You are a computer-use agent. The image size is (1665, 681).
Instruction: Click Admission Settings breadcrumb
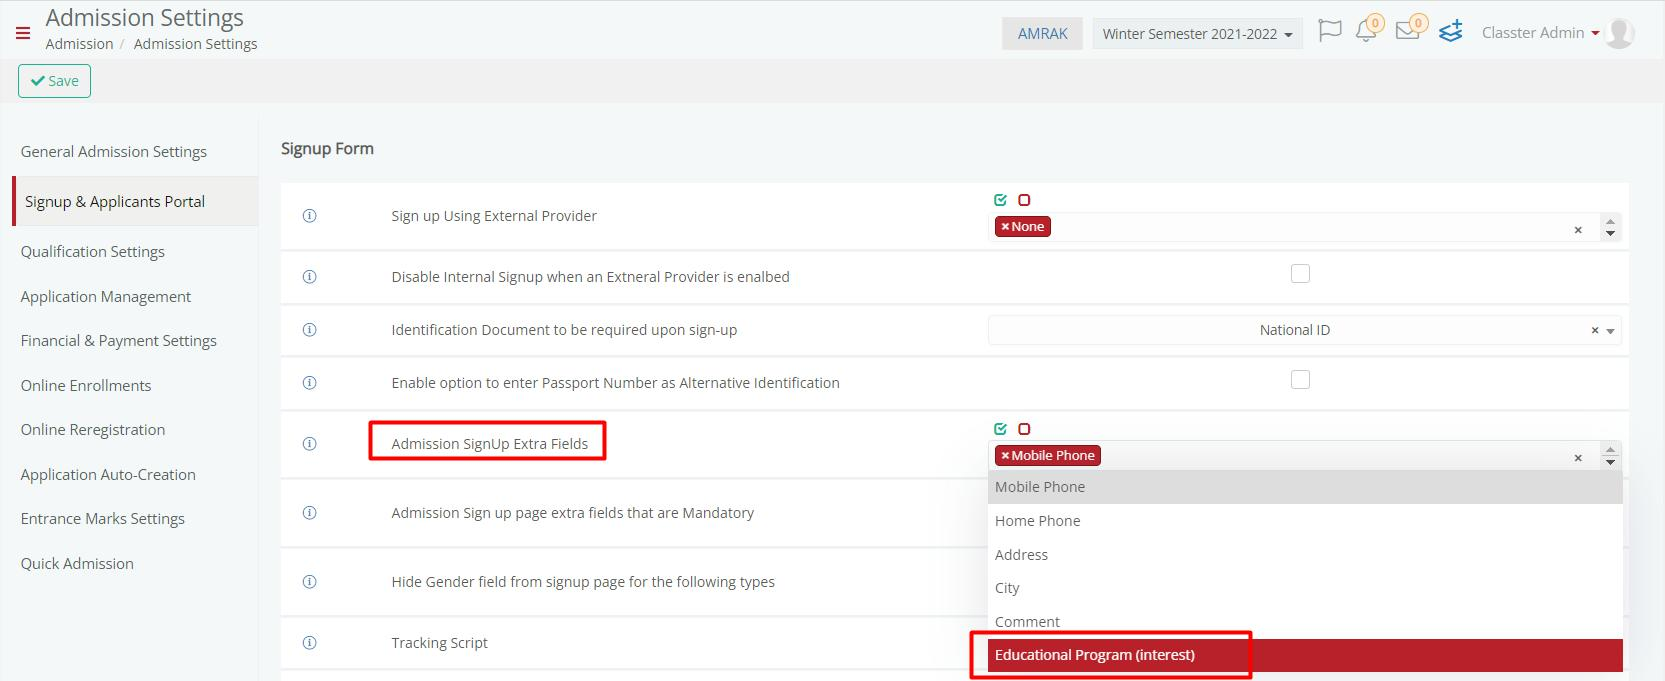point(195,44)
